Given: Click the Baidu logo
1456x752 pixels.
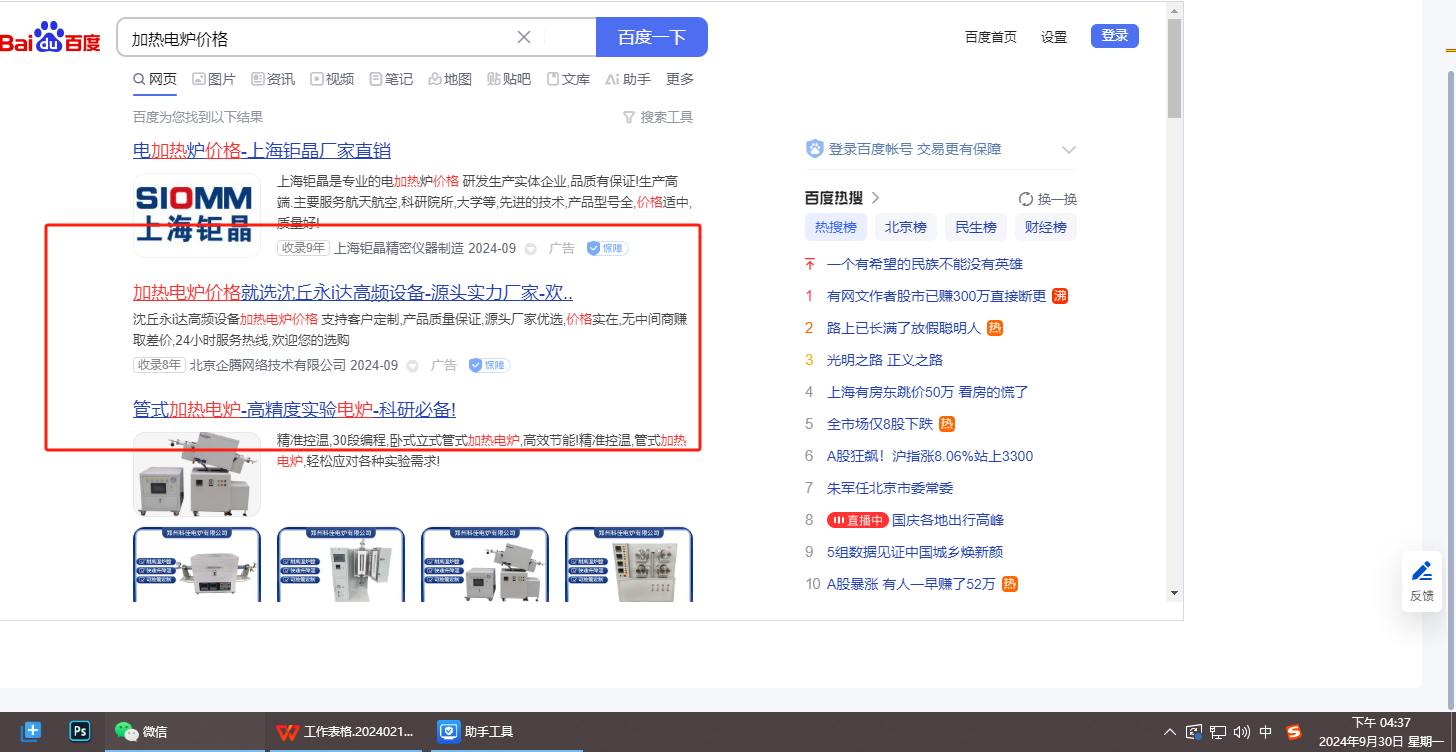Looking at the screenshot, I should point(50,38).
